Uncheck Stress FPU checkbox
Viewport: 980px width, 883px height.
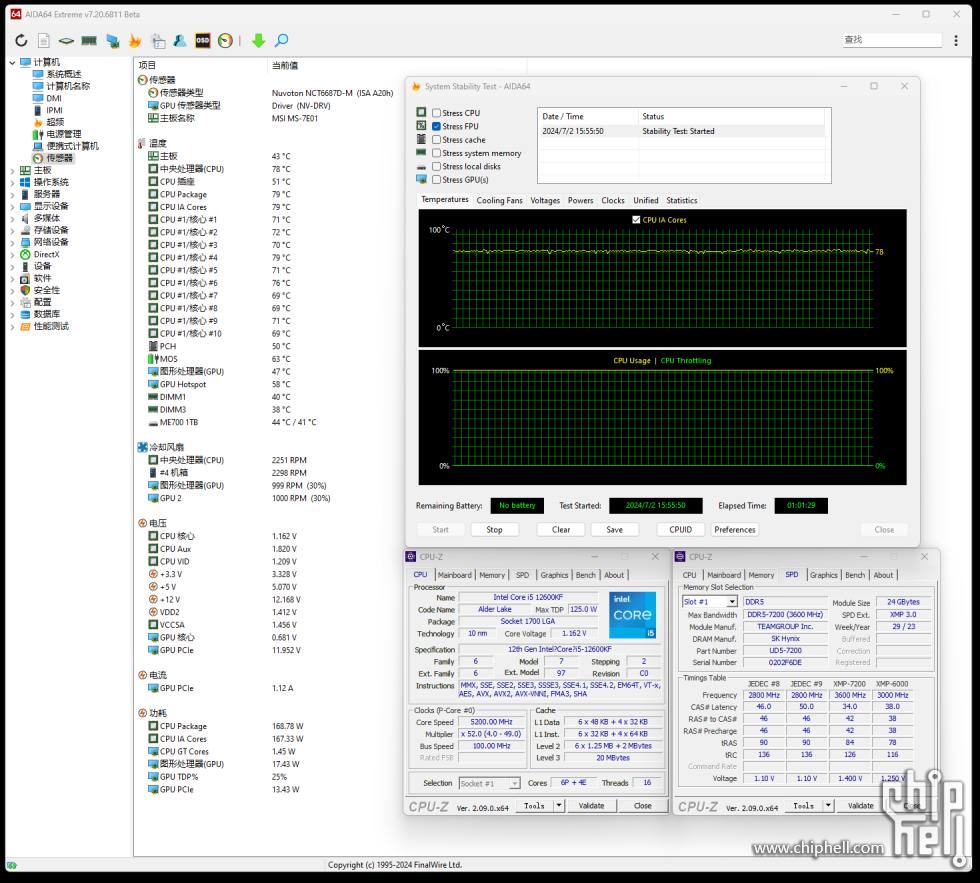(x=436, y=126)
